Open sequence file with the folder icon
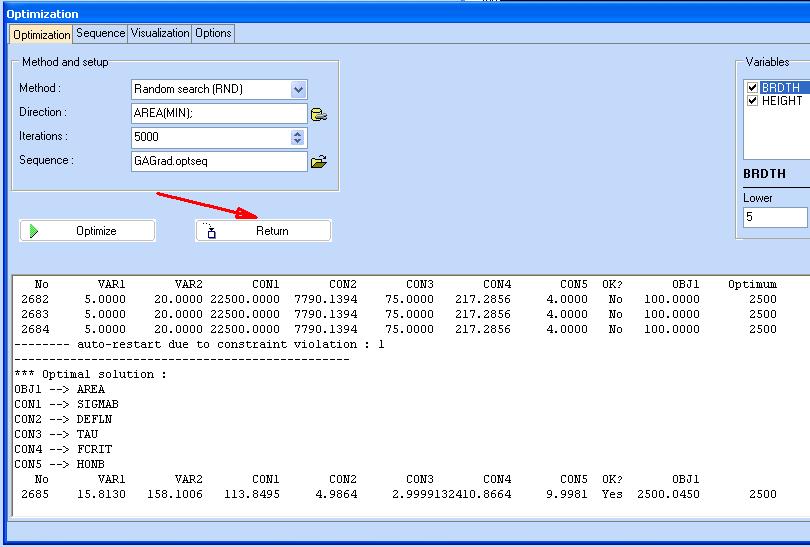Viewport: 810px width, 547px height. [319, 161]
